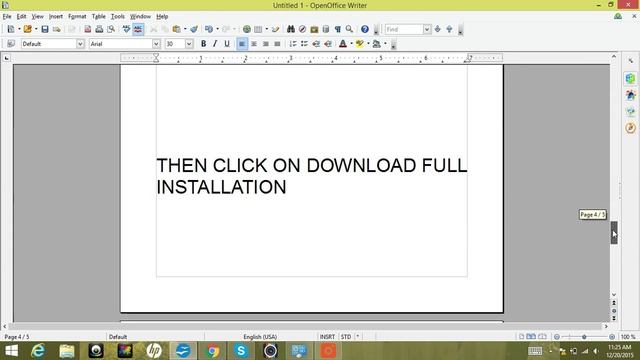The height and width of the screenshot is (360, 640).
Task: Click Find Previous up arrow icon
Action: 449,29
